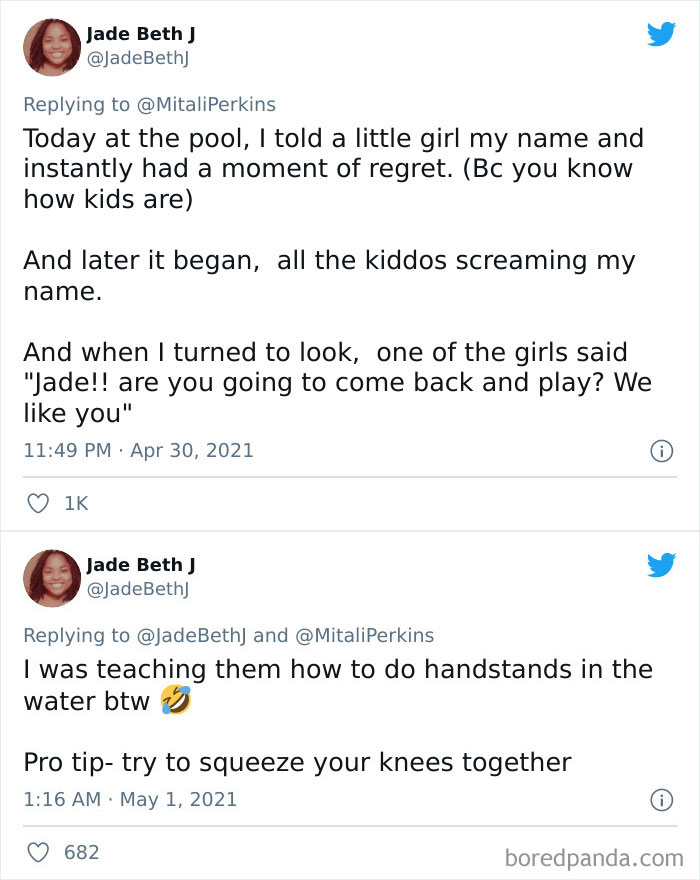Click the Twitter bird logo on the second tweet
This screenshot has height=880, width=700.
662,565
